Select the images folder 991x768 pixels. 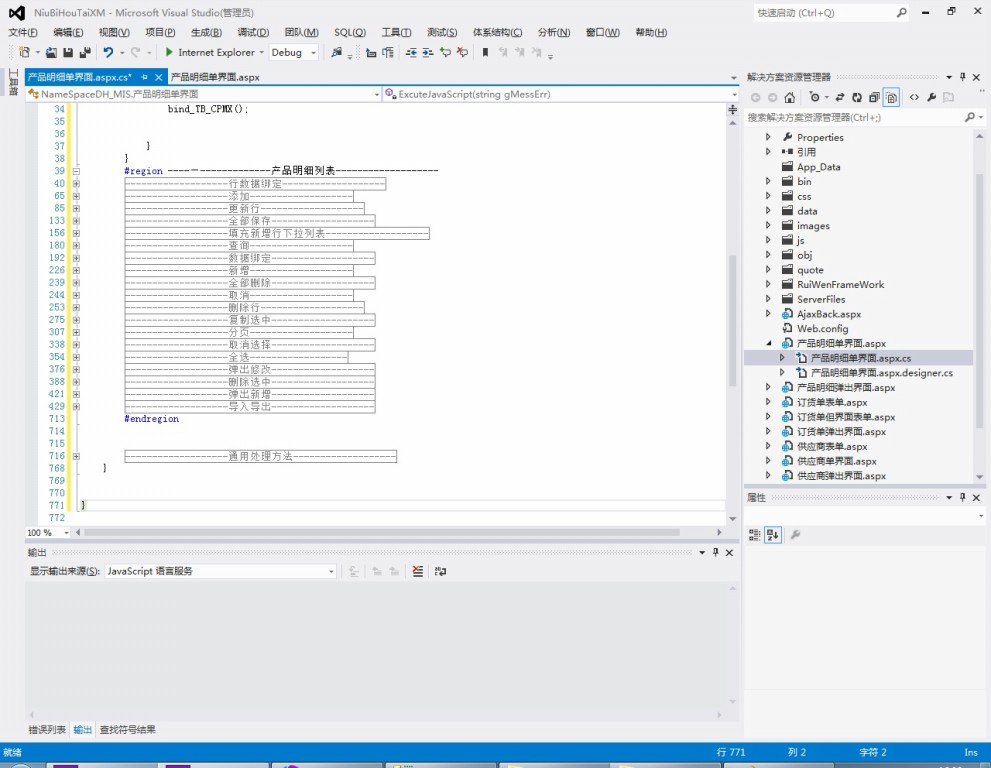click(813, 226)
